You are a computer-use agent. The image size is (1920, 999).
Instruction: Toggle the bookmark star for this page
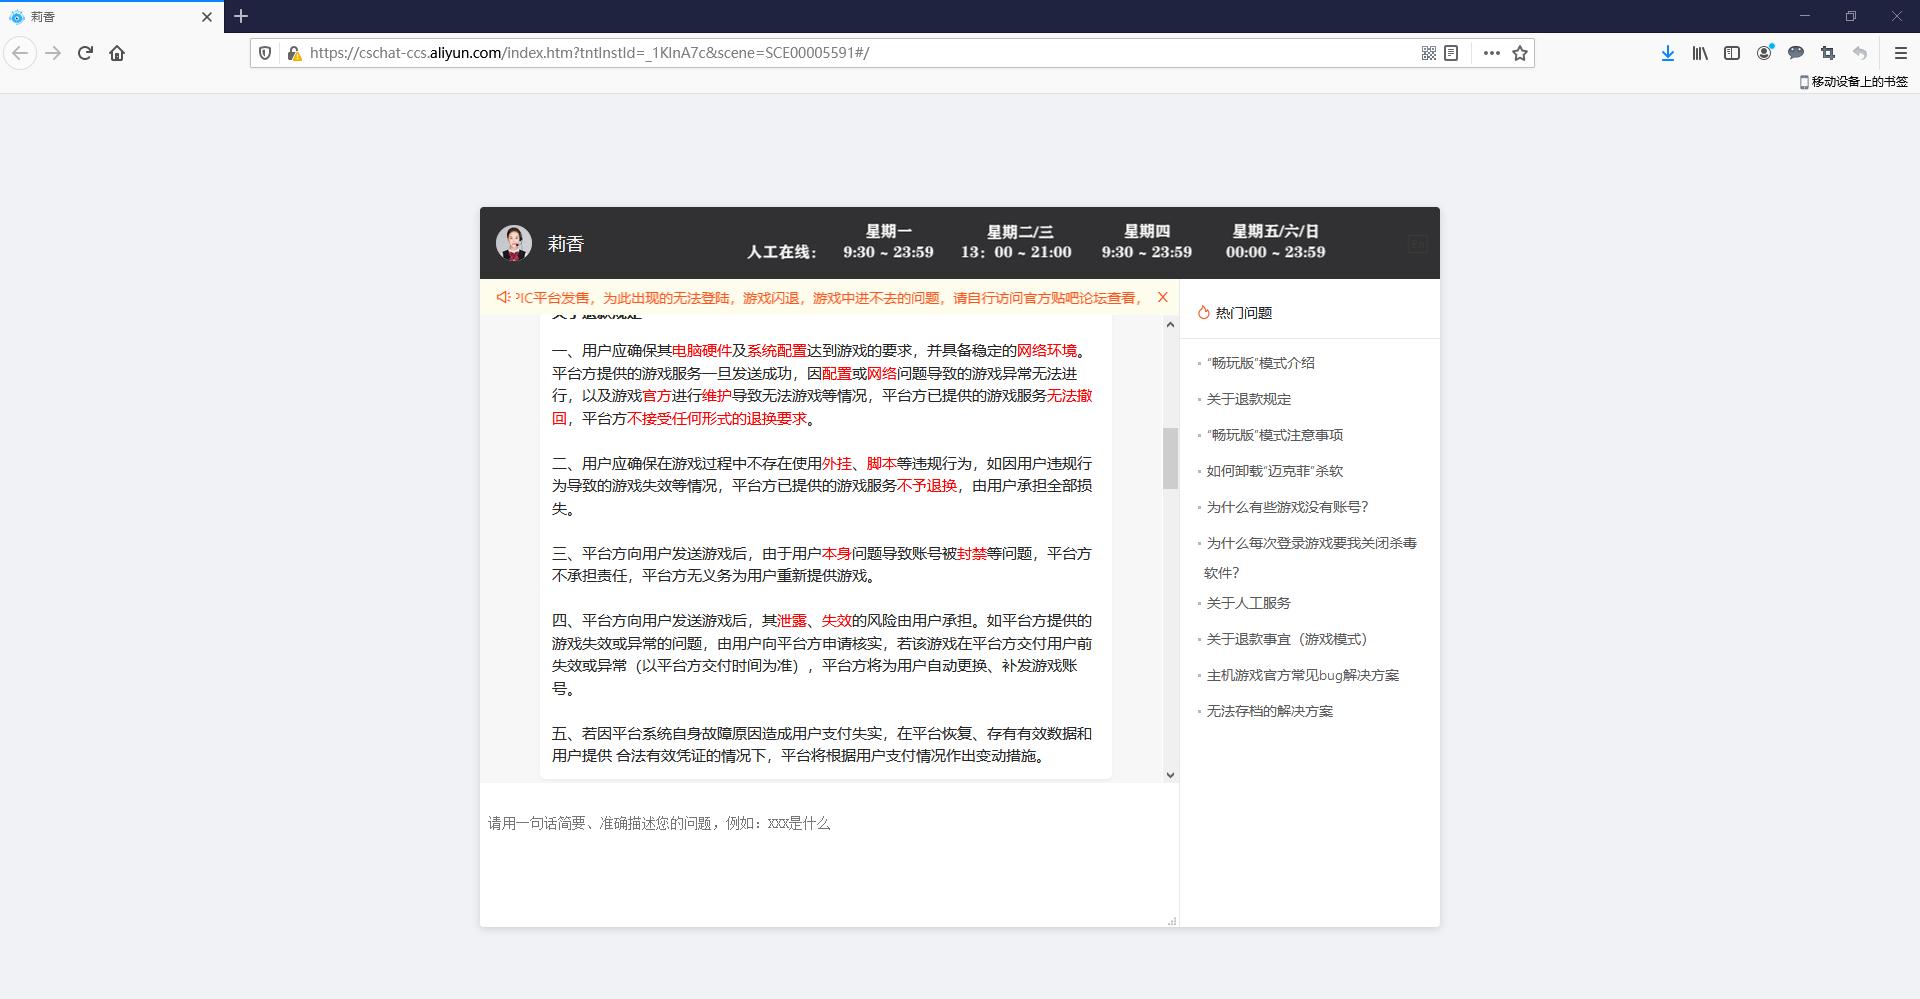tap(1520, 53)
